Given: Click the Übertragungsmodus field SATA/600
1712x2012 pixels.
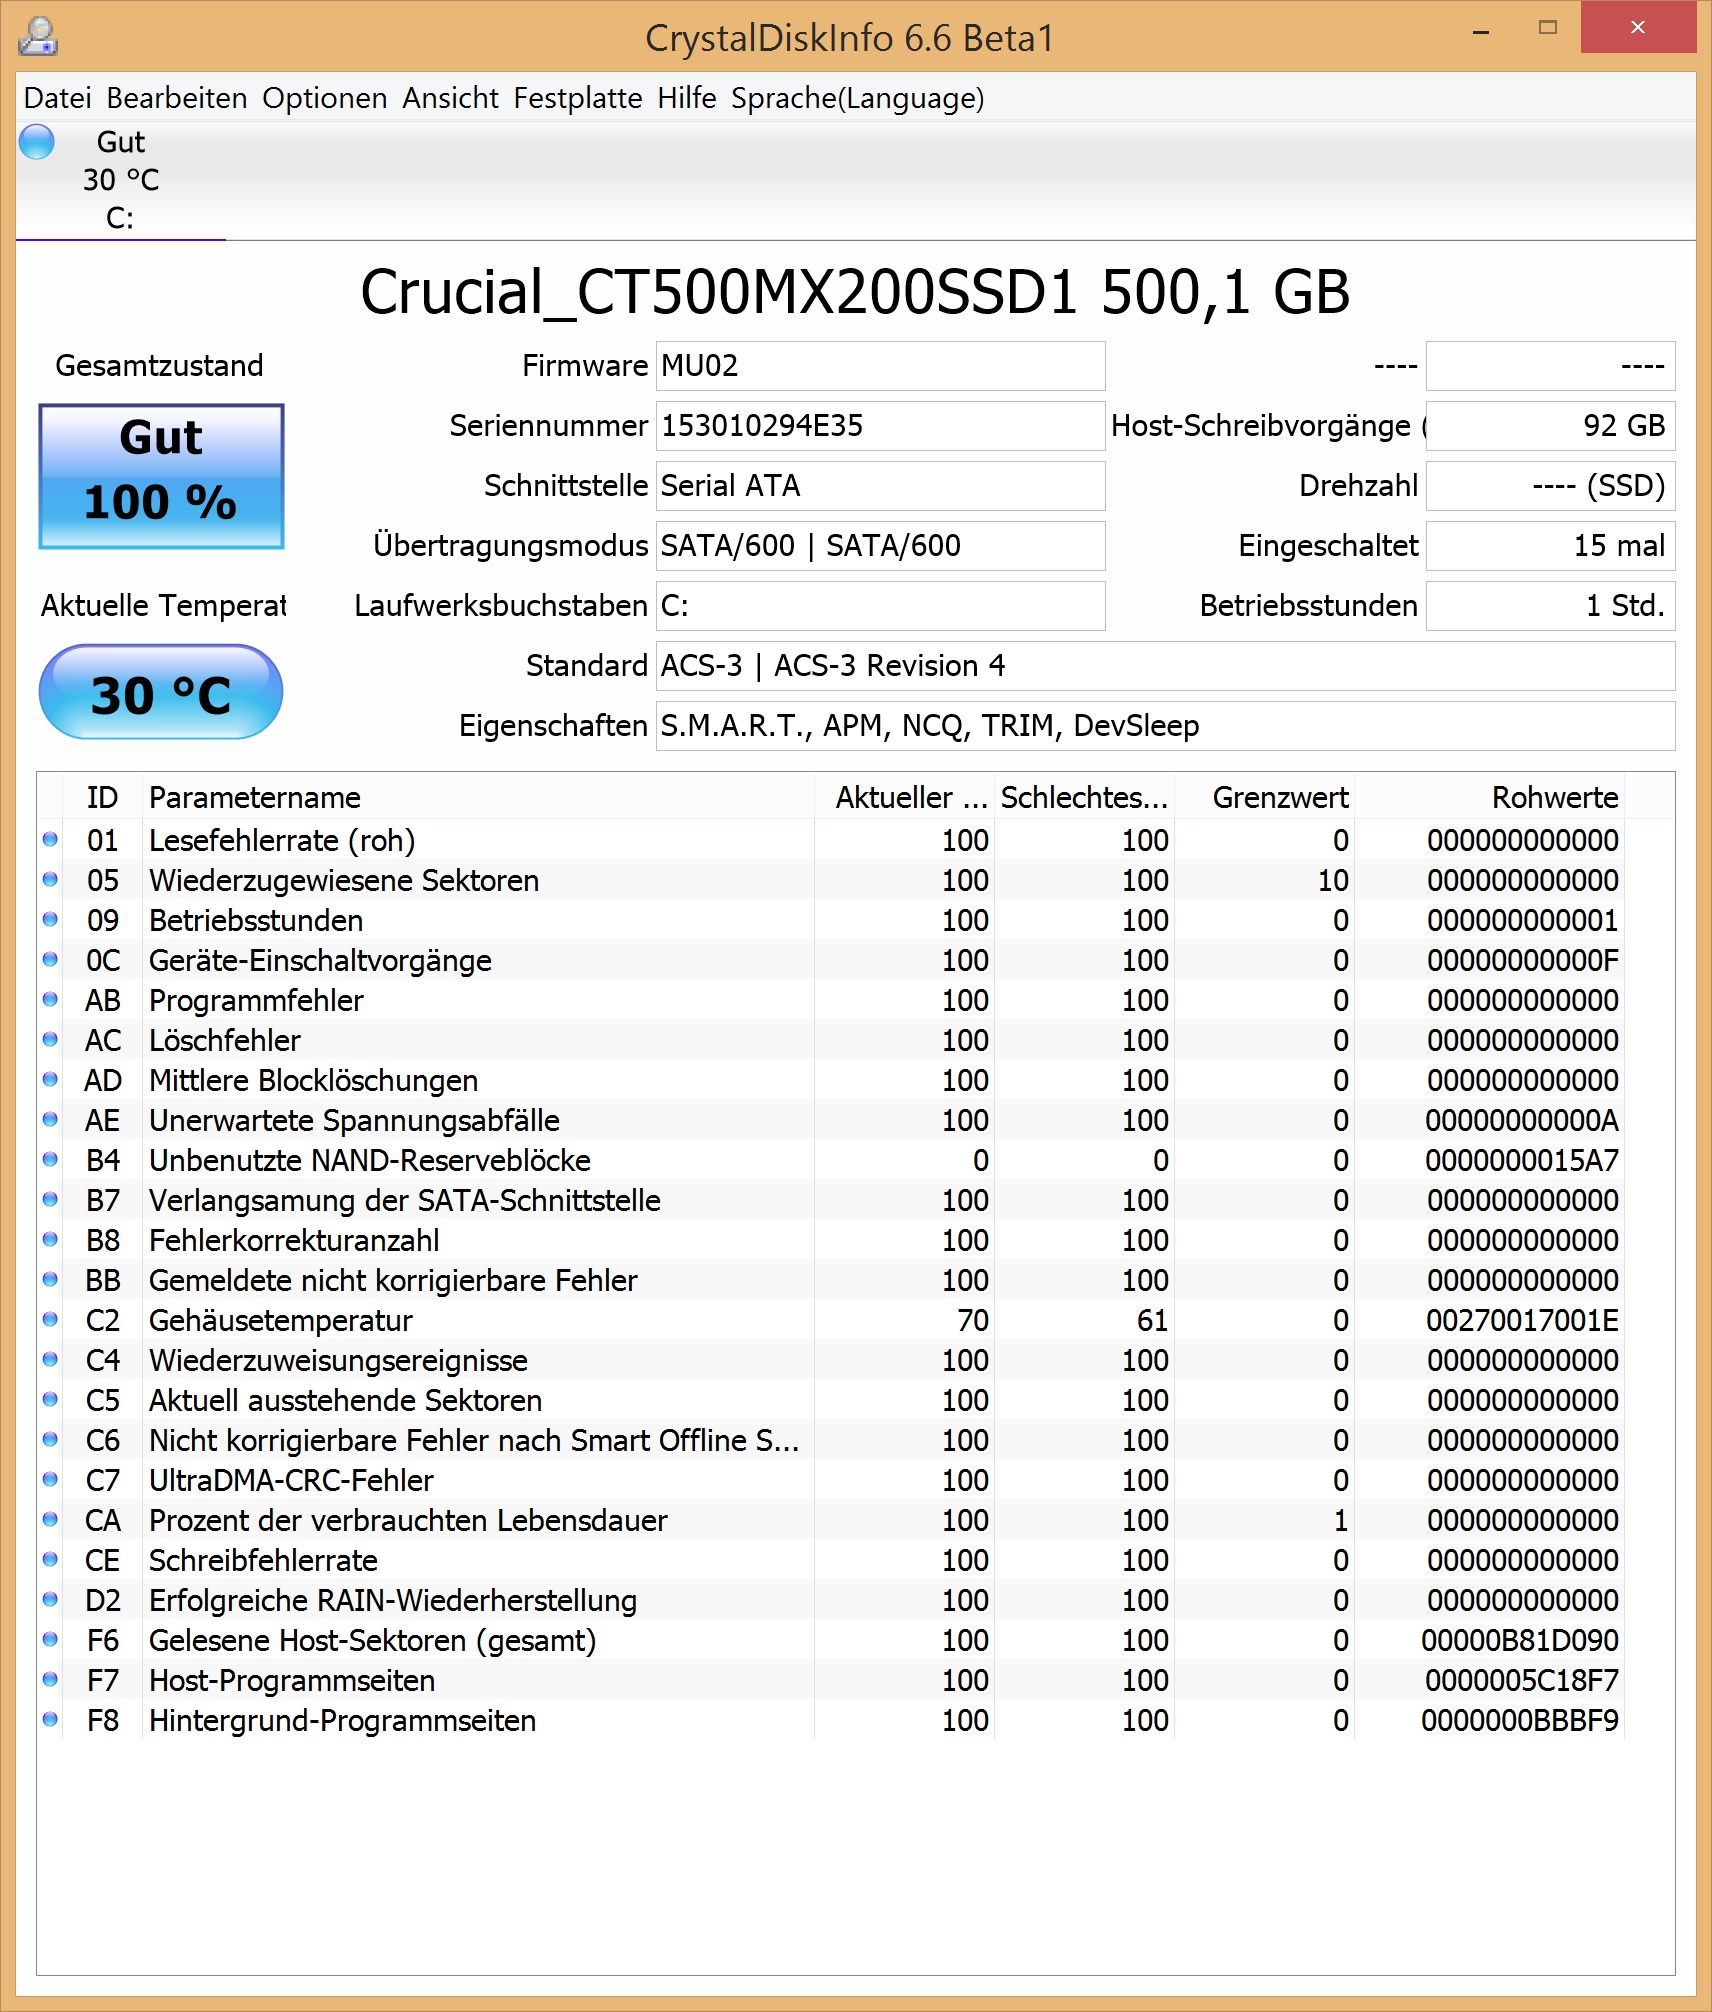Looking at the screenshot, I should (x=880, y=546).
